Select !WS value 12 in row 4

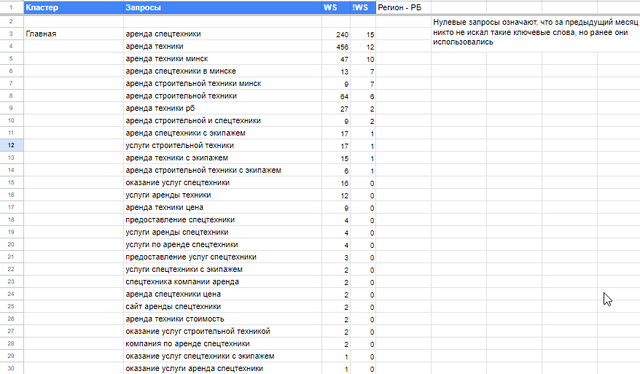click(363, 47)
